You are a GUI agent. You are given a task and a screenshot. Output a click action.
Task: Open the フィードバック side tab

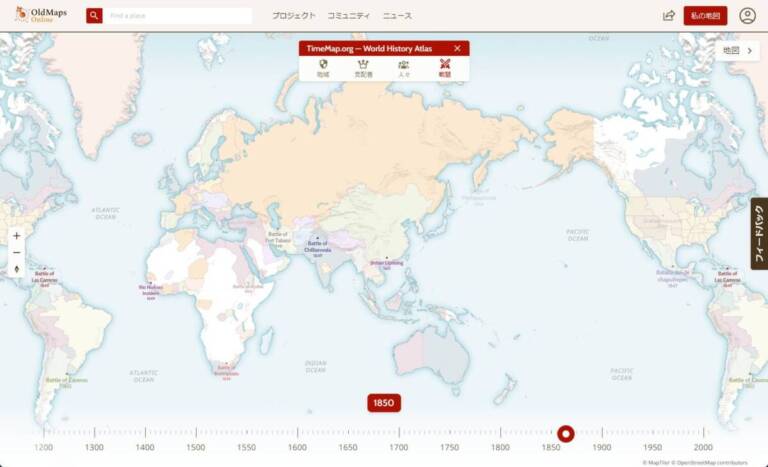pyautogui.click(x=759, y=234)
